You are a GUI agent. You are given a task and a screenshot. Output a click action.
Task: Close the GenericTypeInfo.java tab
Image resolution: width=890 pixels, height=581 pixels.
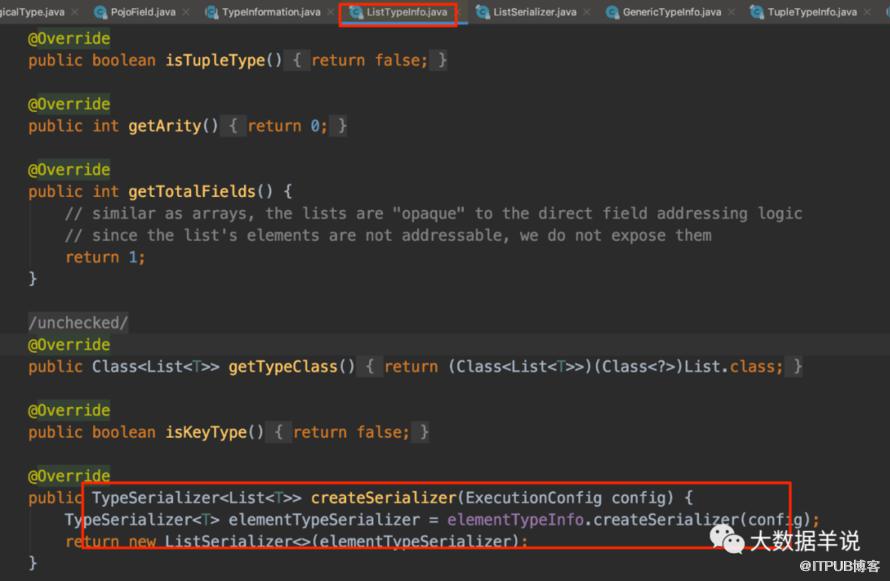732,12
